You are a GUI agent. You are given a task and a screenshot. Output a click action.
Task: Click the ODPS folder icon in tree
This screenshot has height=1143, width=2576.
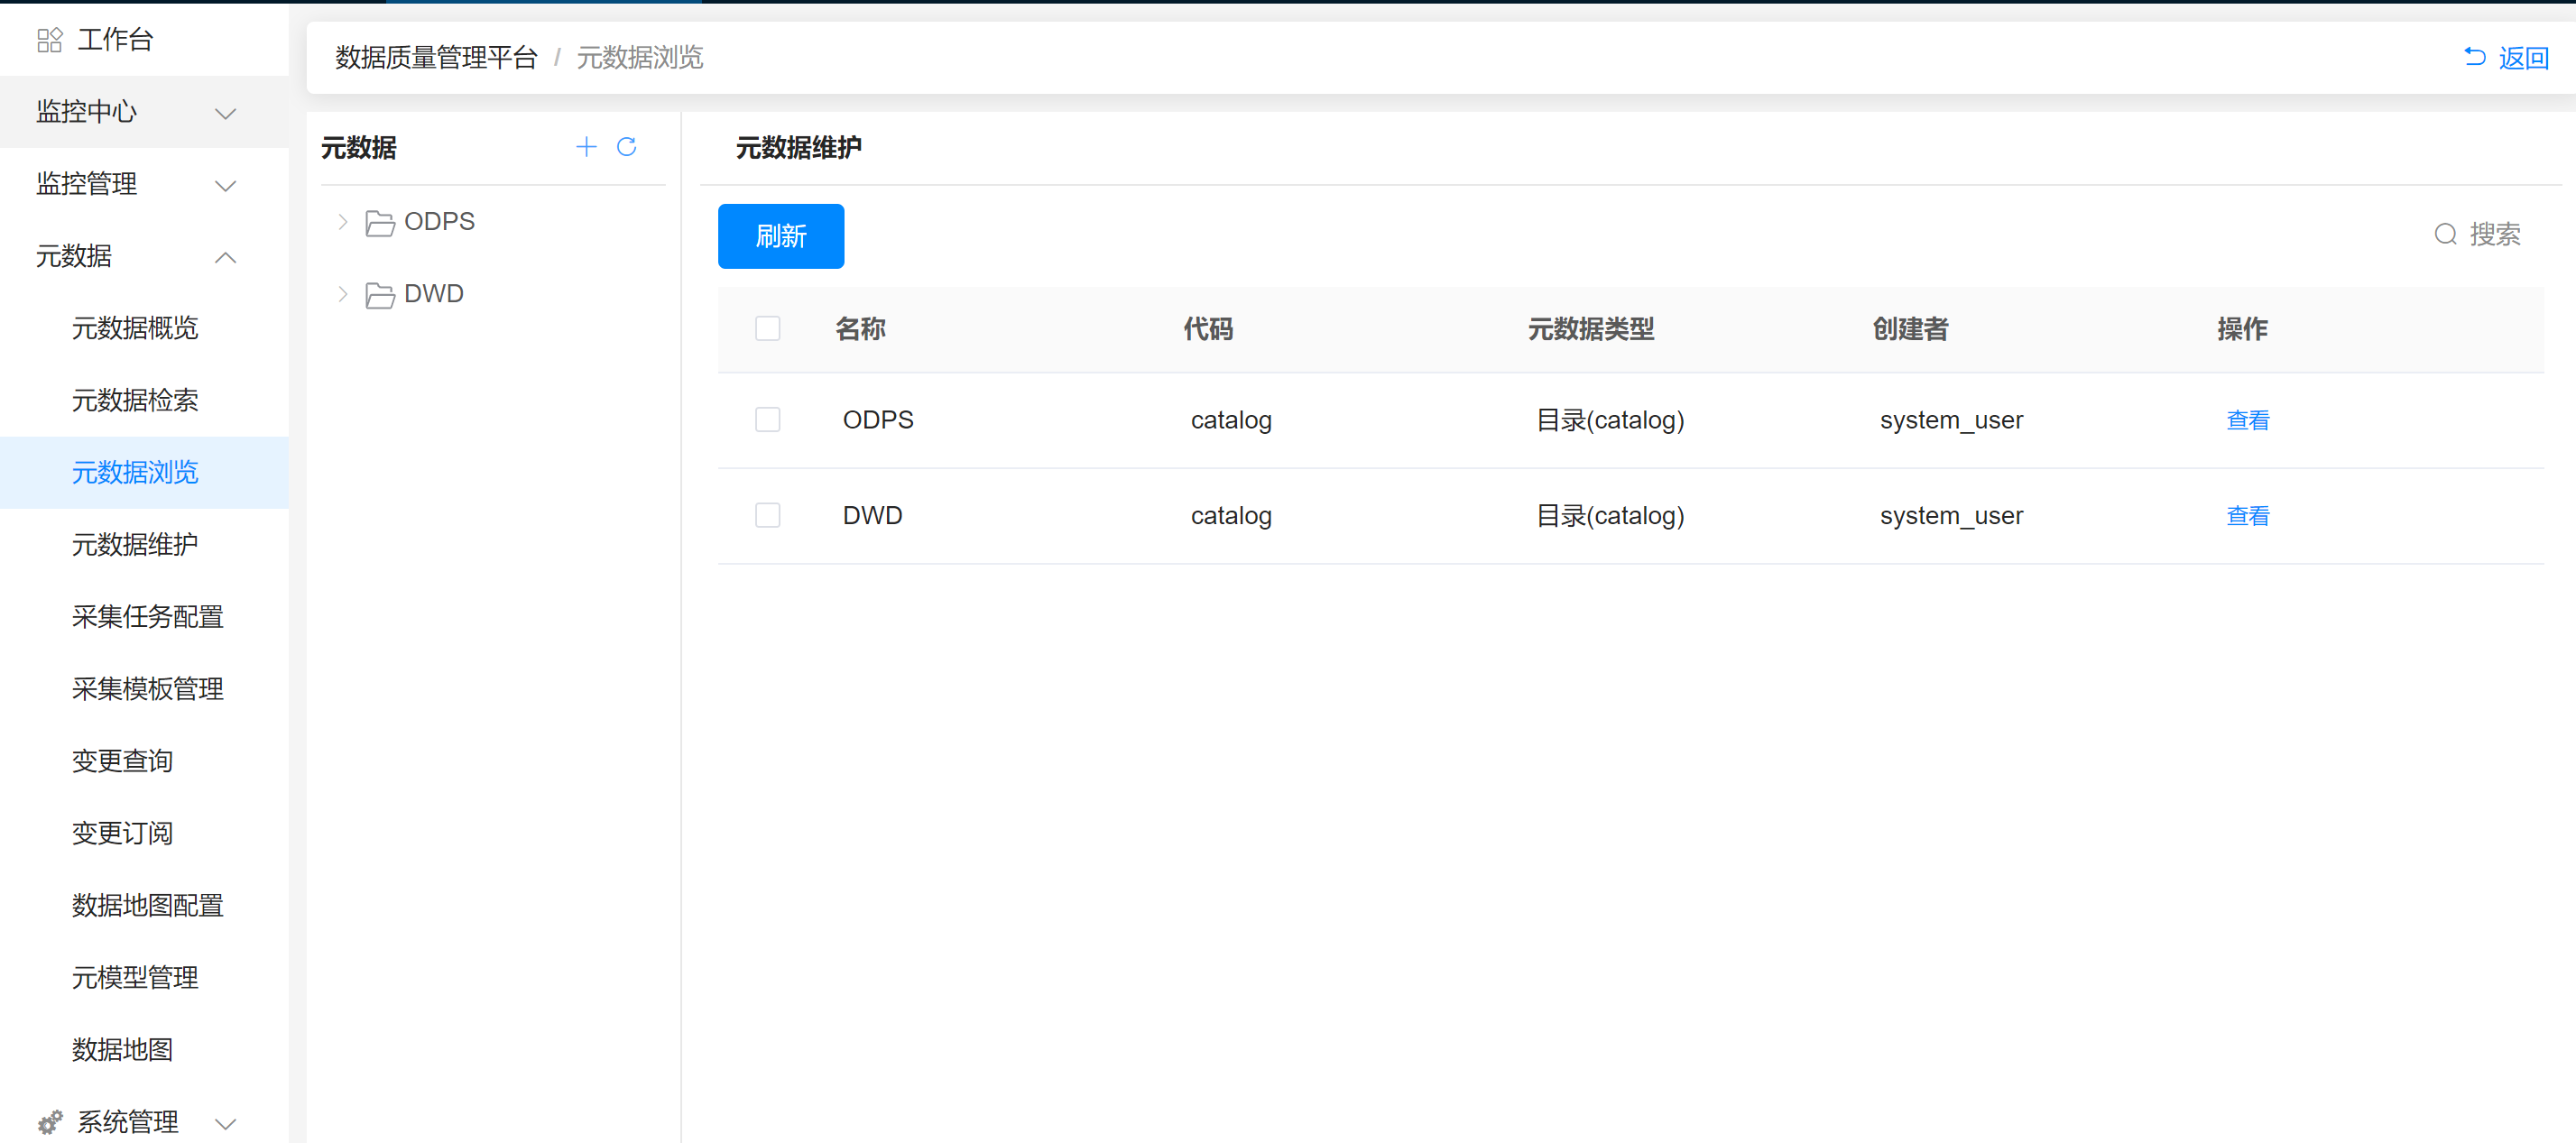(380, 222)
